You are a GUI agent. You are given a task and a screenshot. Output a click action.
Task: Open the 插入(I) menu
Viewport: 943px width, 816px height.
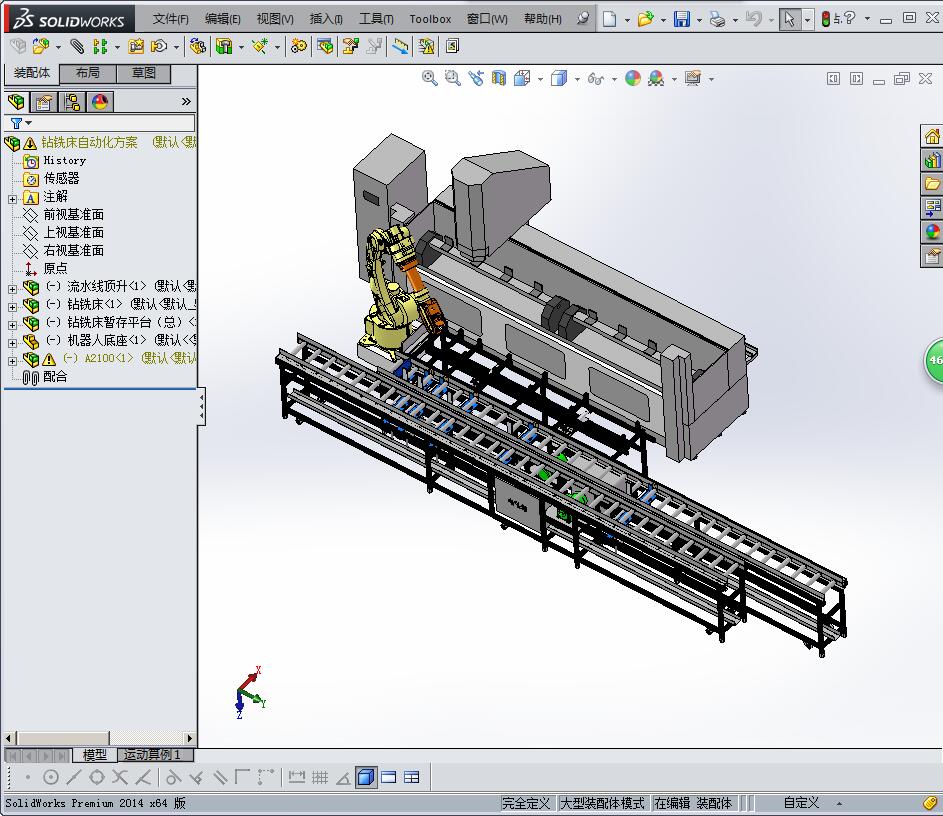[326, 19]
